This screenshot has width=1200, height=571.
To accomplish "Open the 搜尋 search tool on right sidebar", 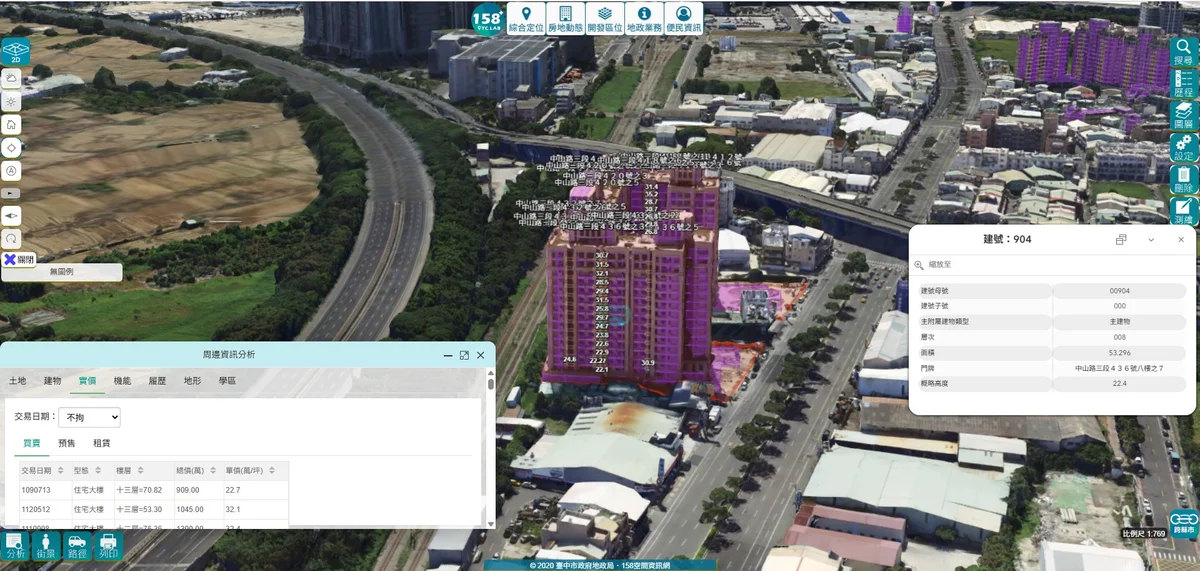I will click(1184, 53).
